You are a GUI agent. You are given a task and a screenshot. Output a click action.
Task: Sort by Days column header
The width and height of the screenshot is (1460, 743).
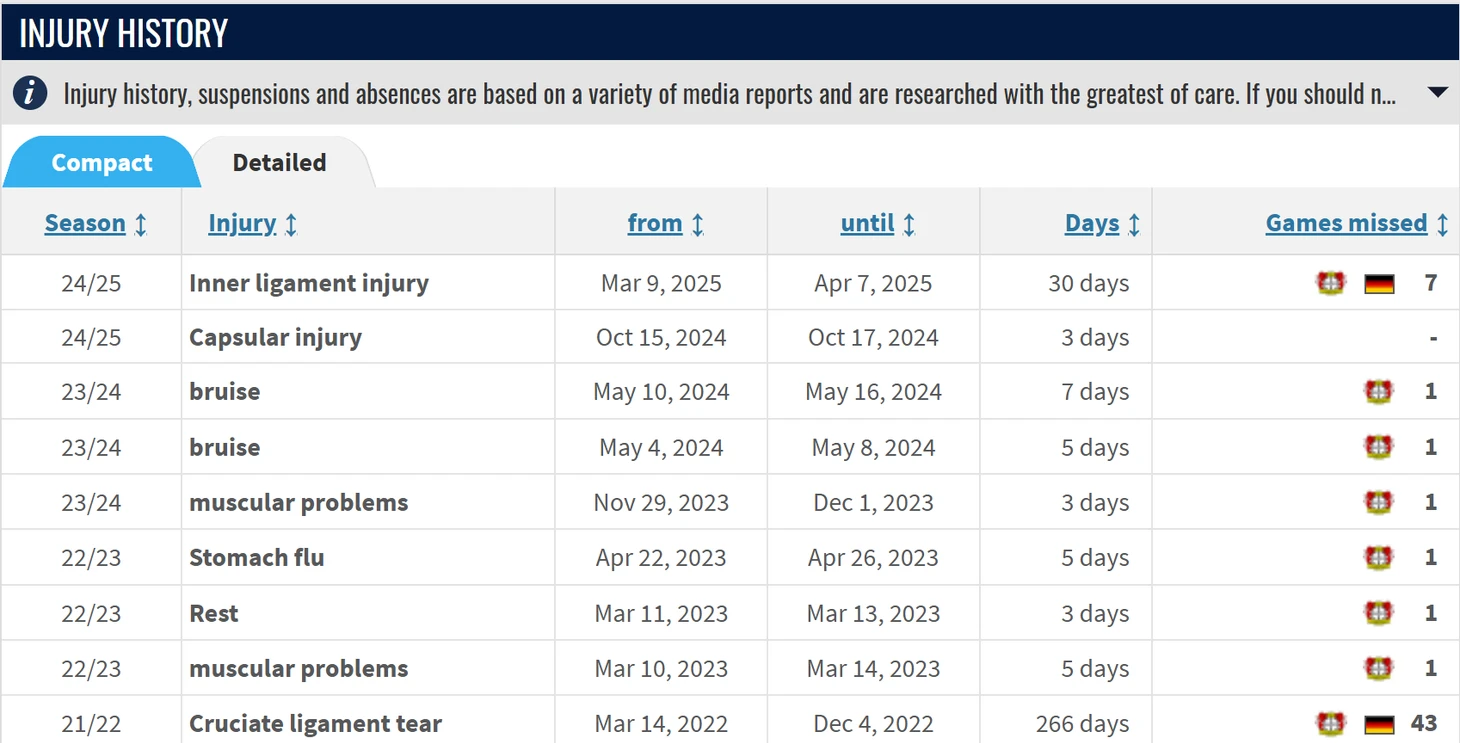[x=1091, y=223]
